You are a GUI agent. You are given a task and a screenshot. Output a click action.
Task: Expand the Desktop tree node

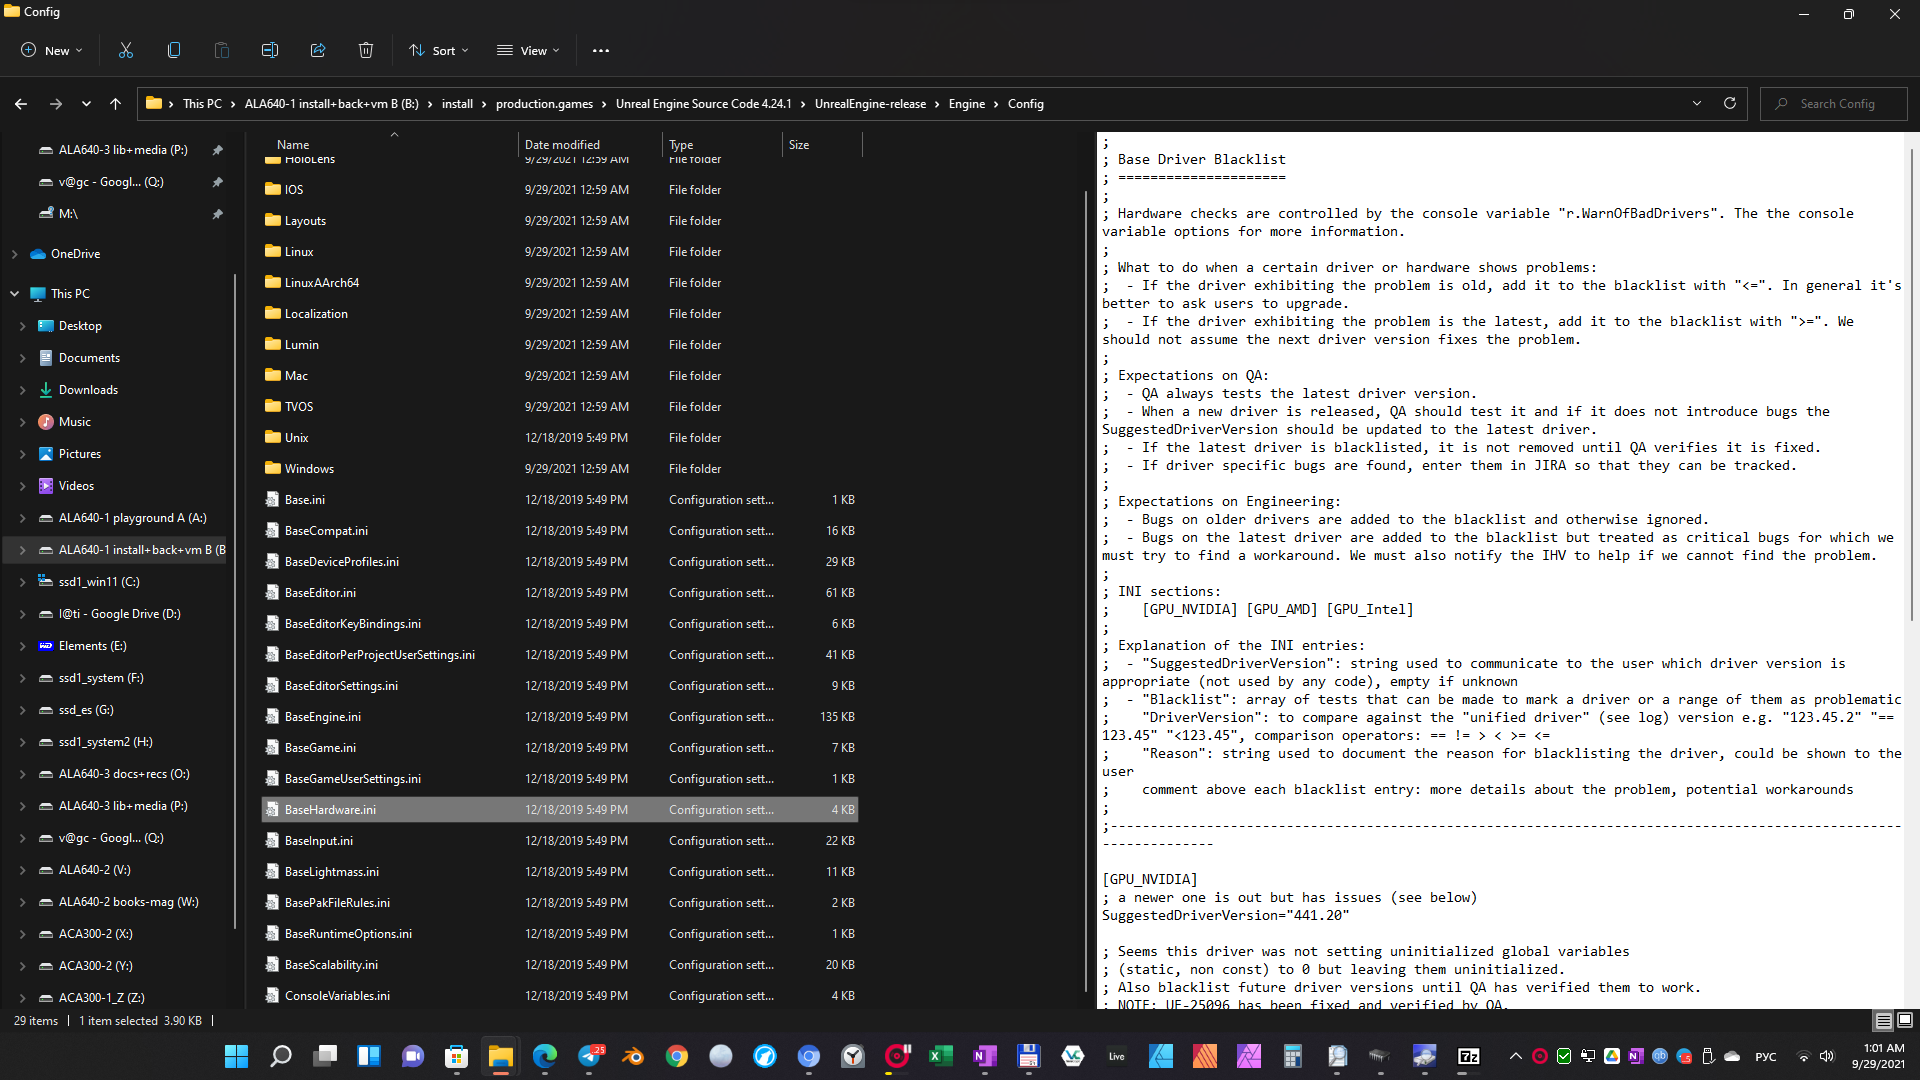[22, 326]
